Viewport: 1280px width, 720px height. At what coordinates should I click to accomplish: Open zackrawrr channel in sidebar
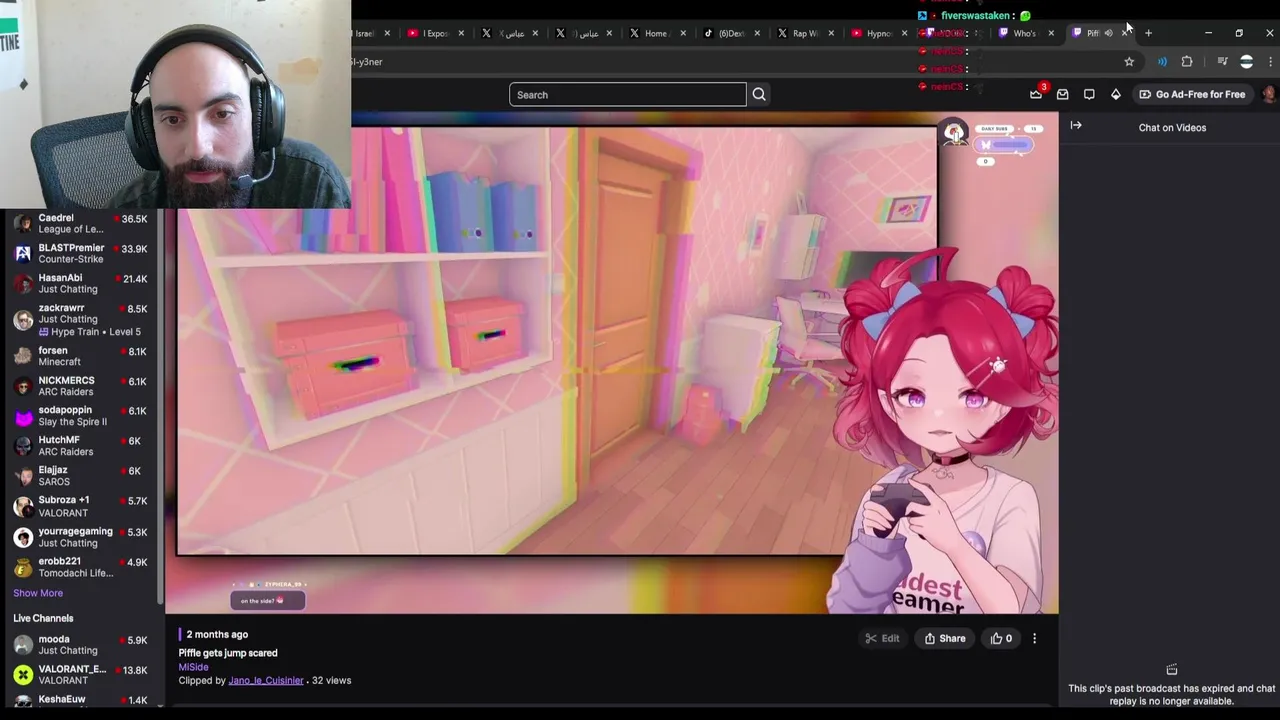tap(81, 320)
